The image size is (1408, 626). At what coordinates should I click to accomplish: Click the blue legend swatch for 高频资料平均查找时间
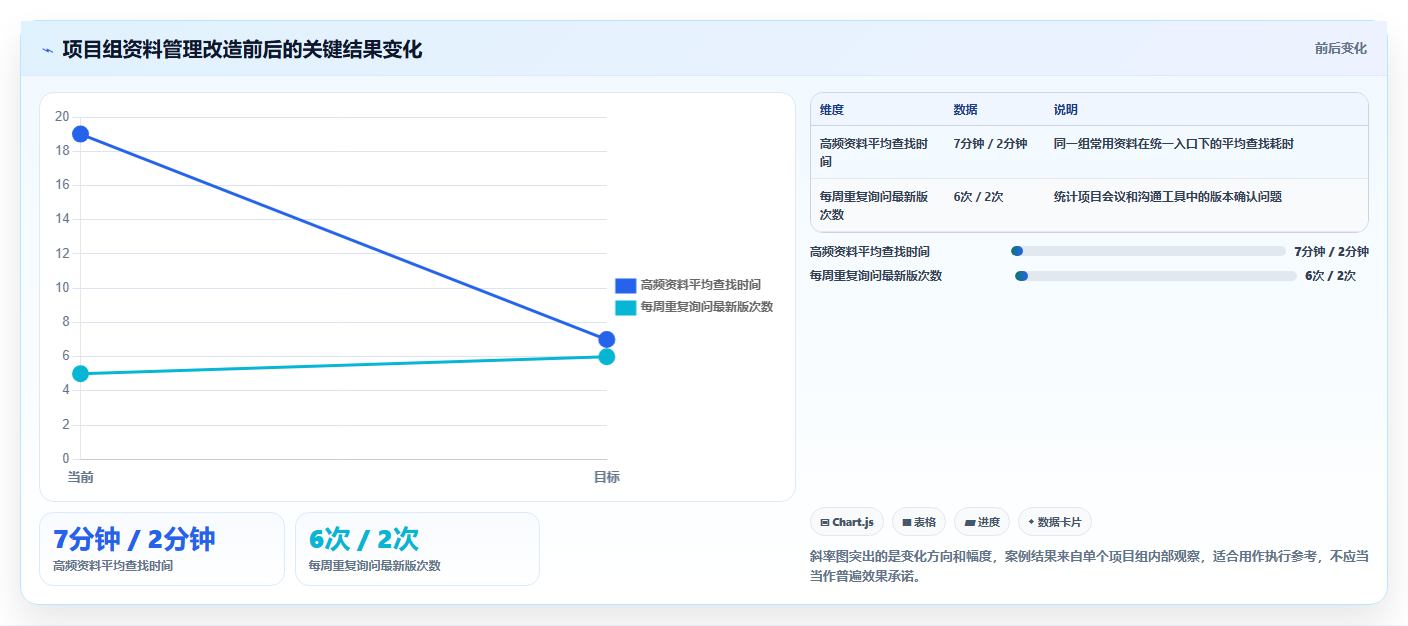pos(626,285)
